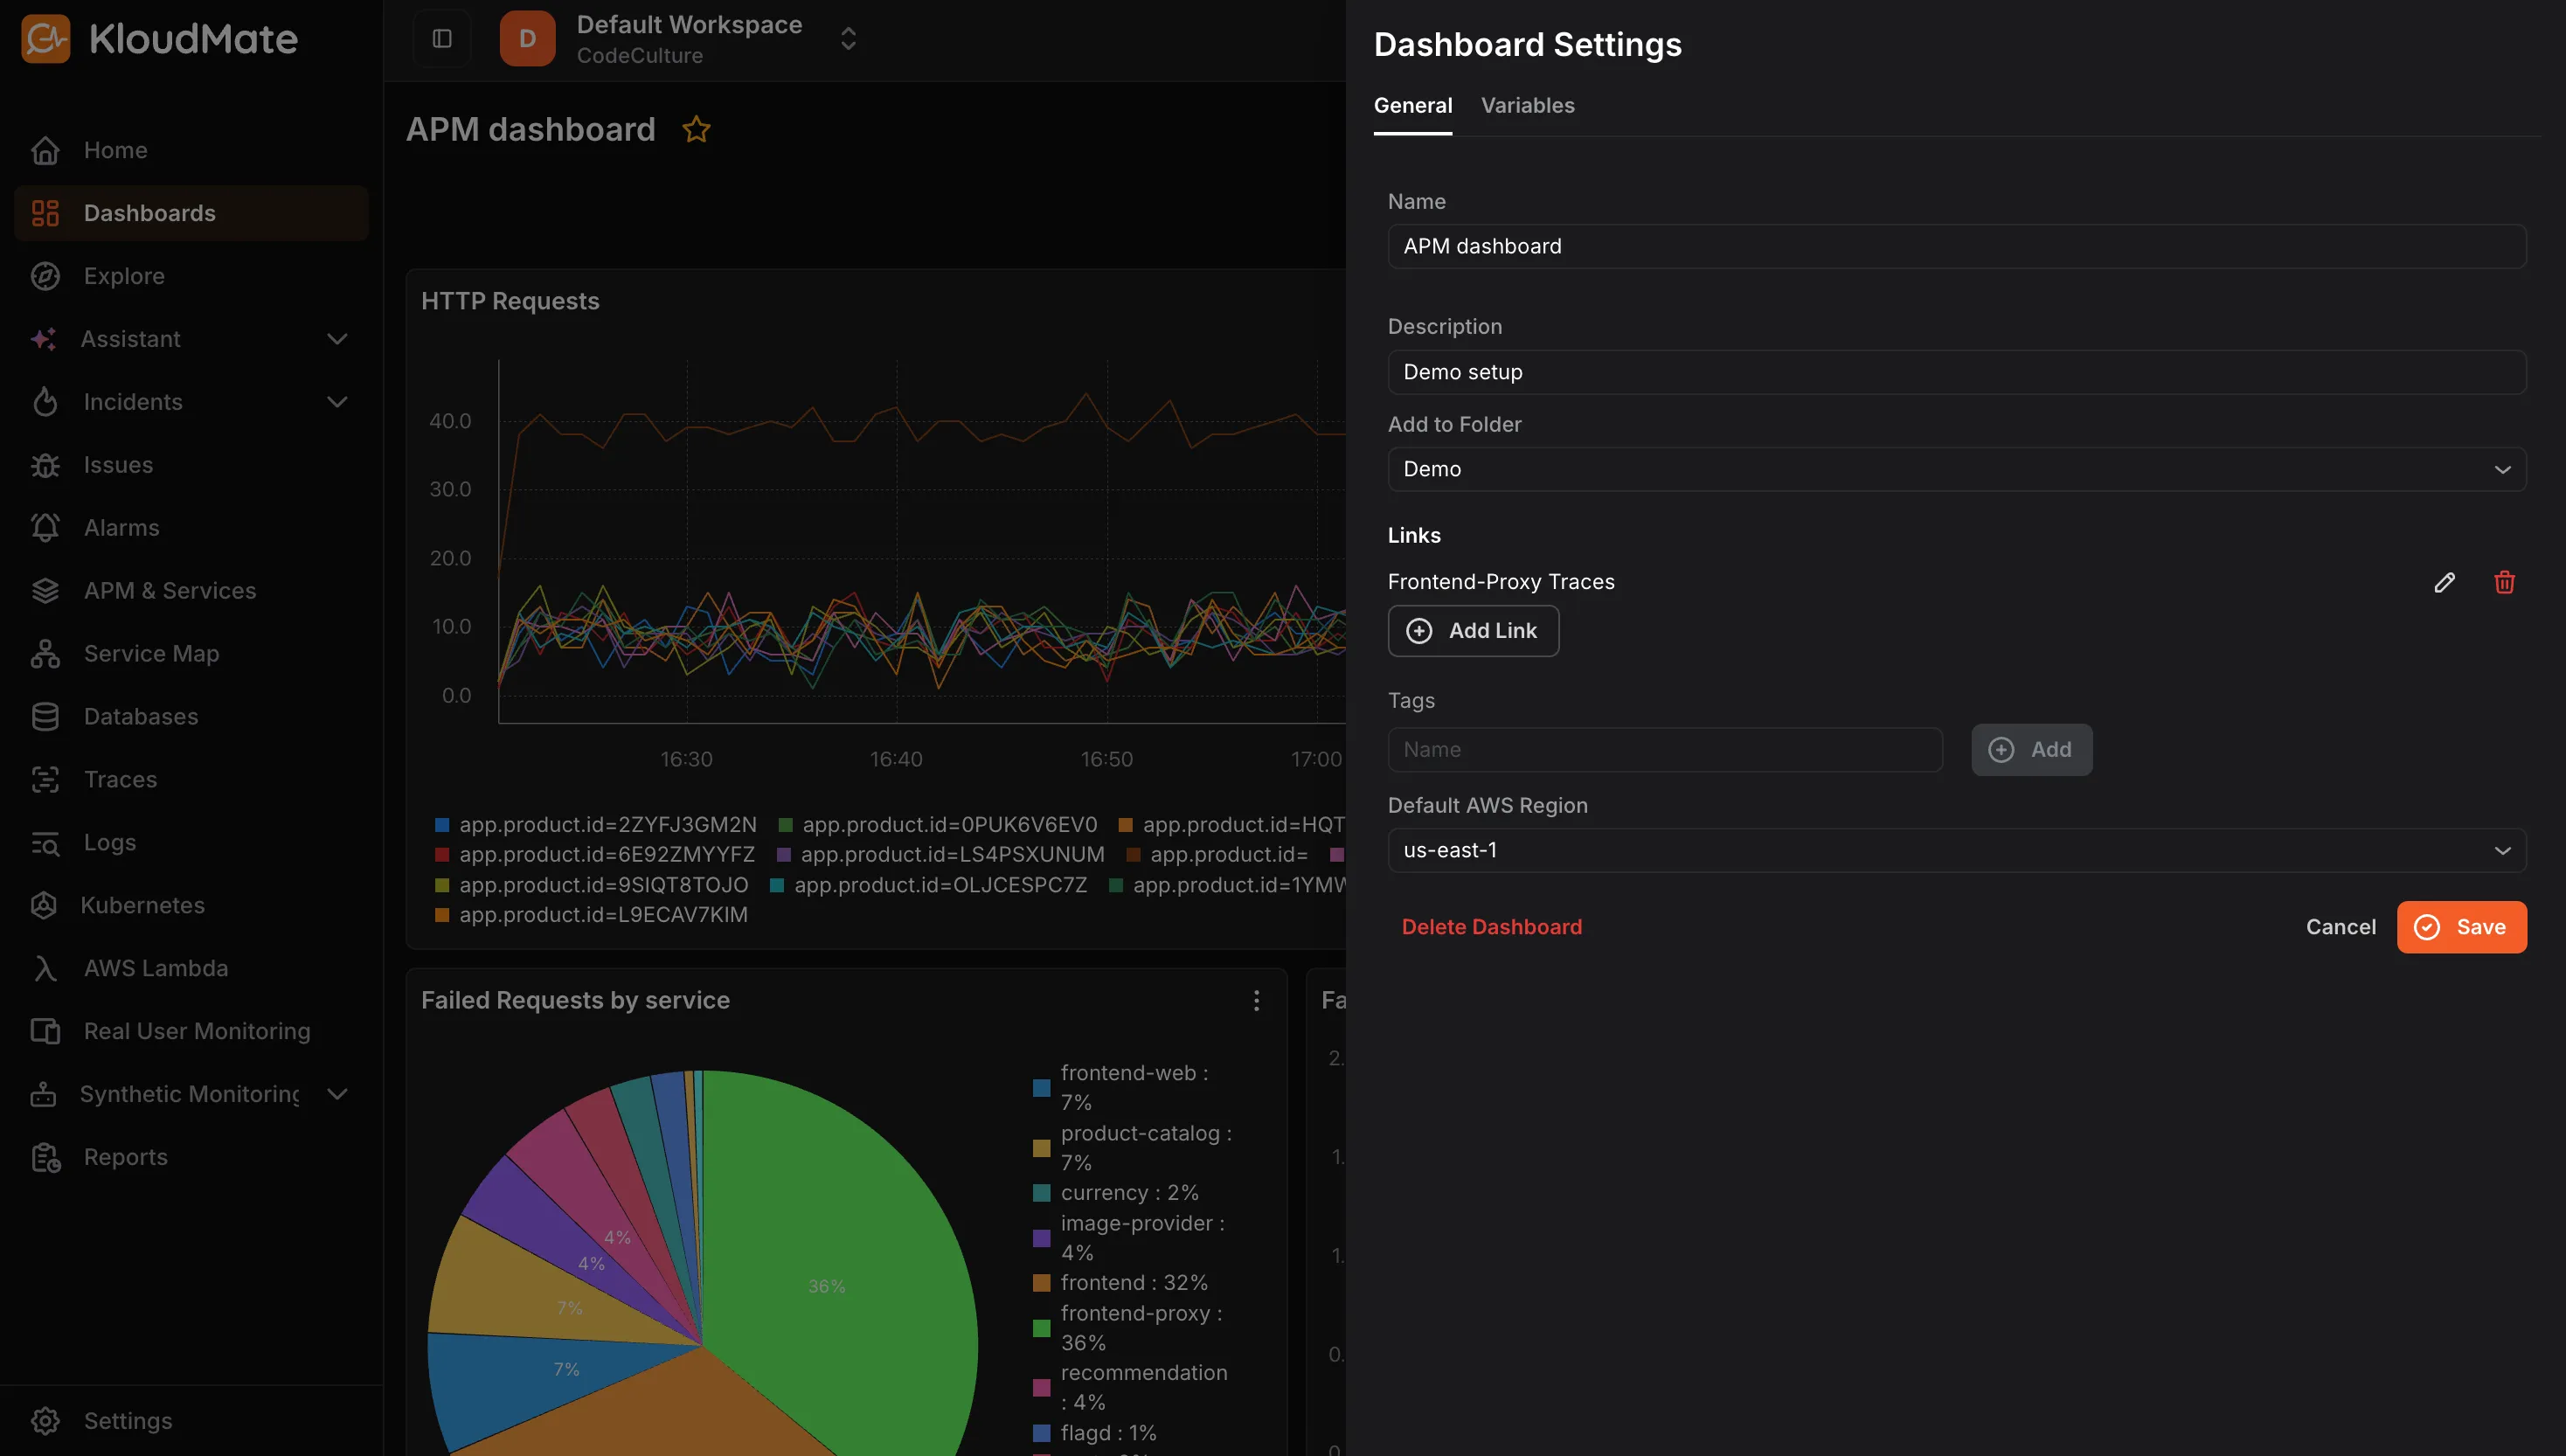
Task: Click the L9ECAV7KIM legend entry
Action: [591, 915]
